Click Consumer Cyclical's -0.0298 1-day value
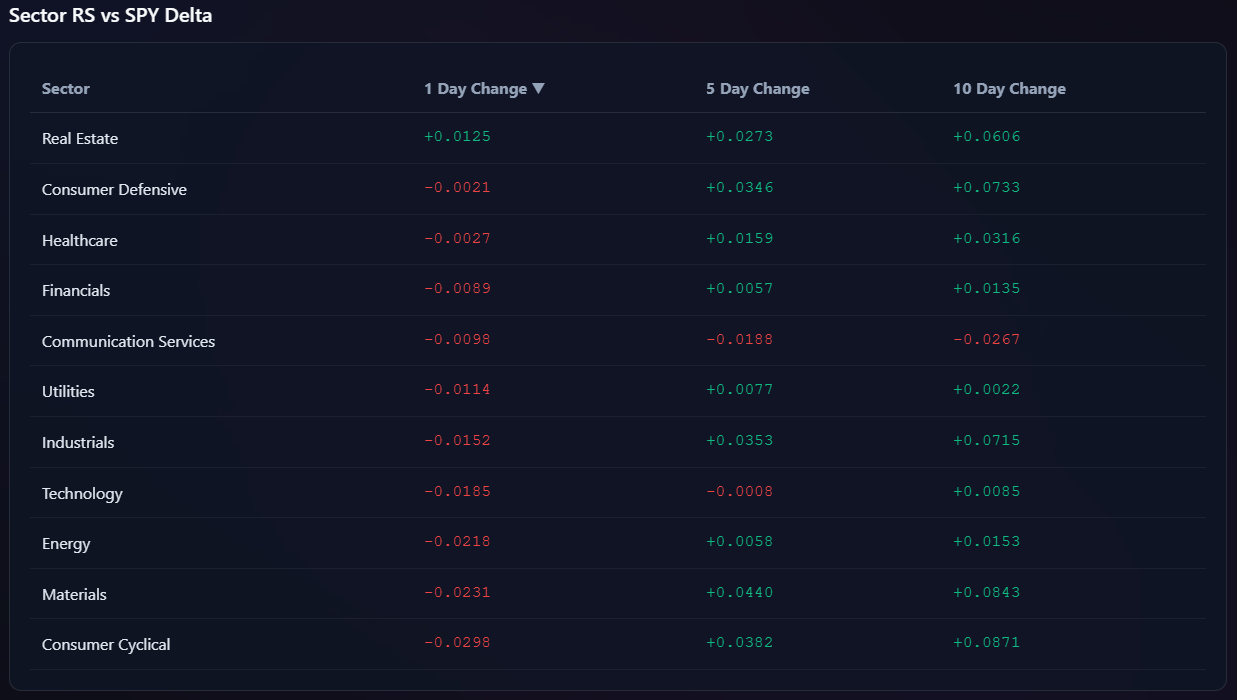1237x700 pixels. tap(457, 643)
